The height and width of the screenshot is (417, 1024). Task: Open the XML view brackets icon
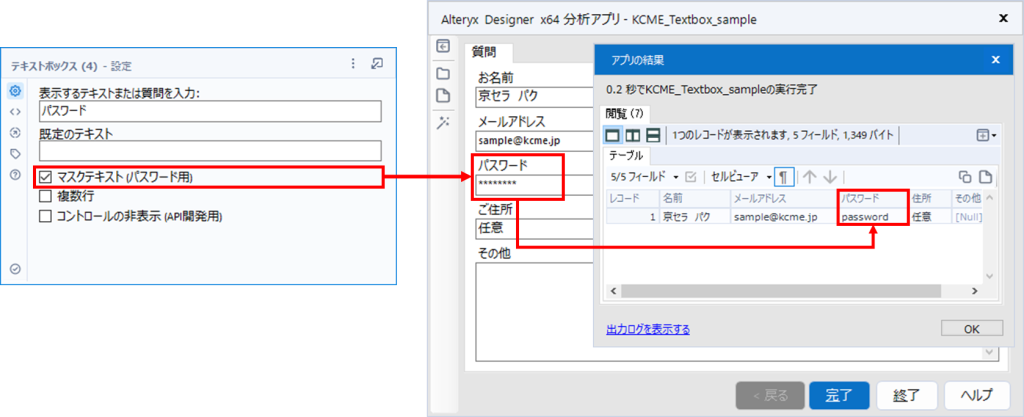coord(16,112)
